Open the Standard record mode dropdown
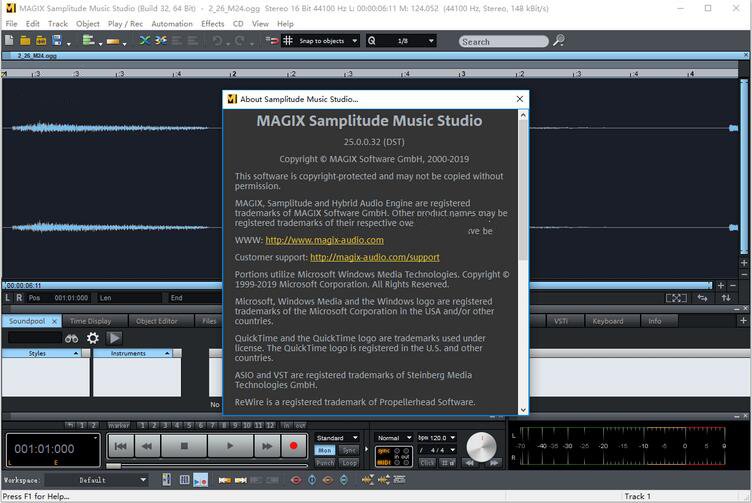The image size is (752, 503). pos(337,438)
